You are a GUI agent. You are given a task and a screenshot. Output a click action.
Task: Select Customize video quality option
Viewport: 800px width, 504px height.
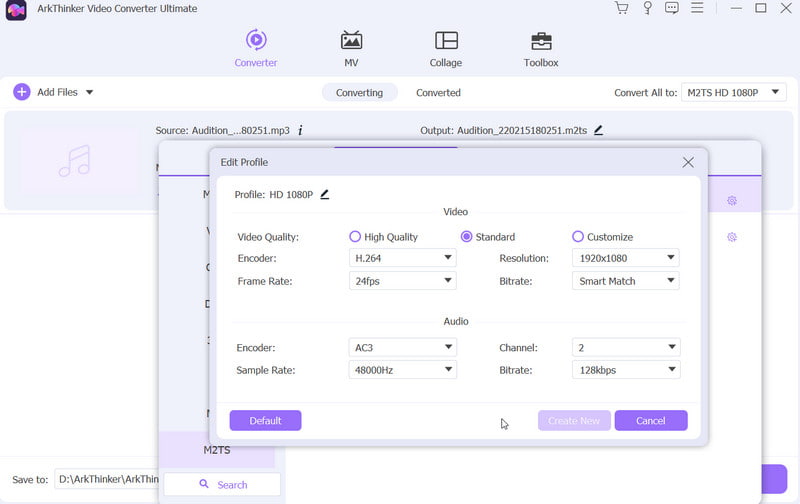coord(603,237)
